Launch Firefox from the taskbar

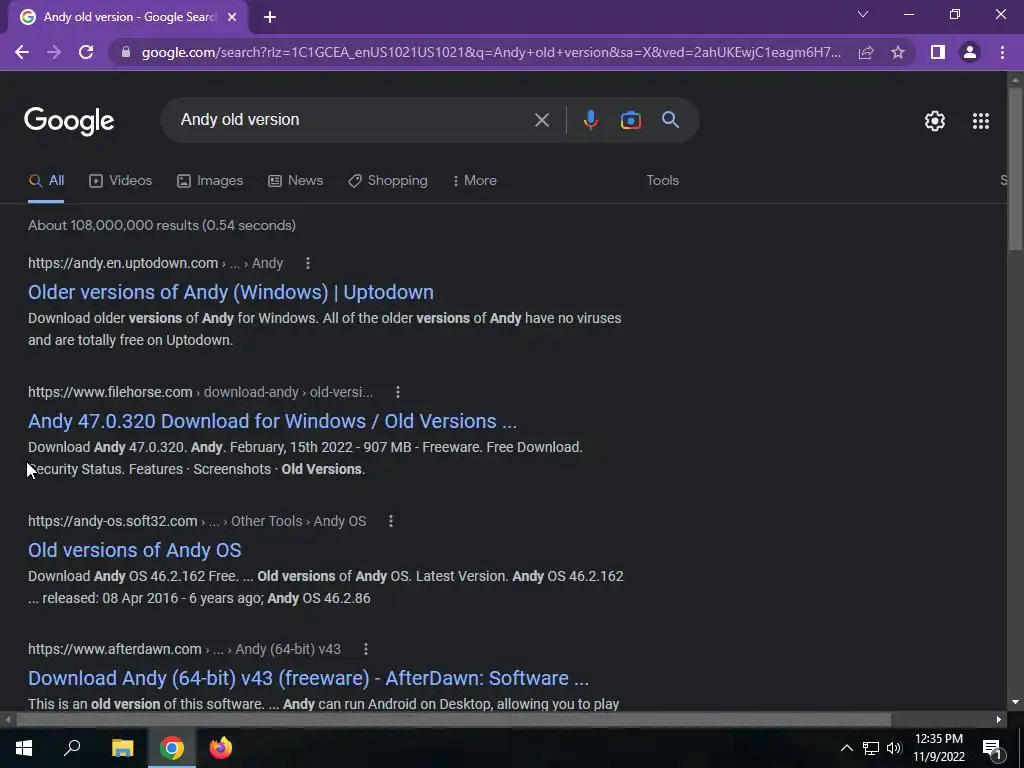click(x=221, y=748)
